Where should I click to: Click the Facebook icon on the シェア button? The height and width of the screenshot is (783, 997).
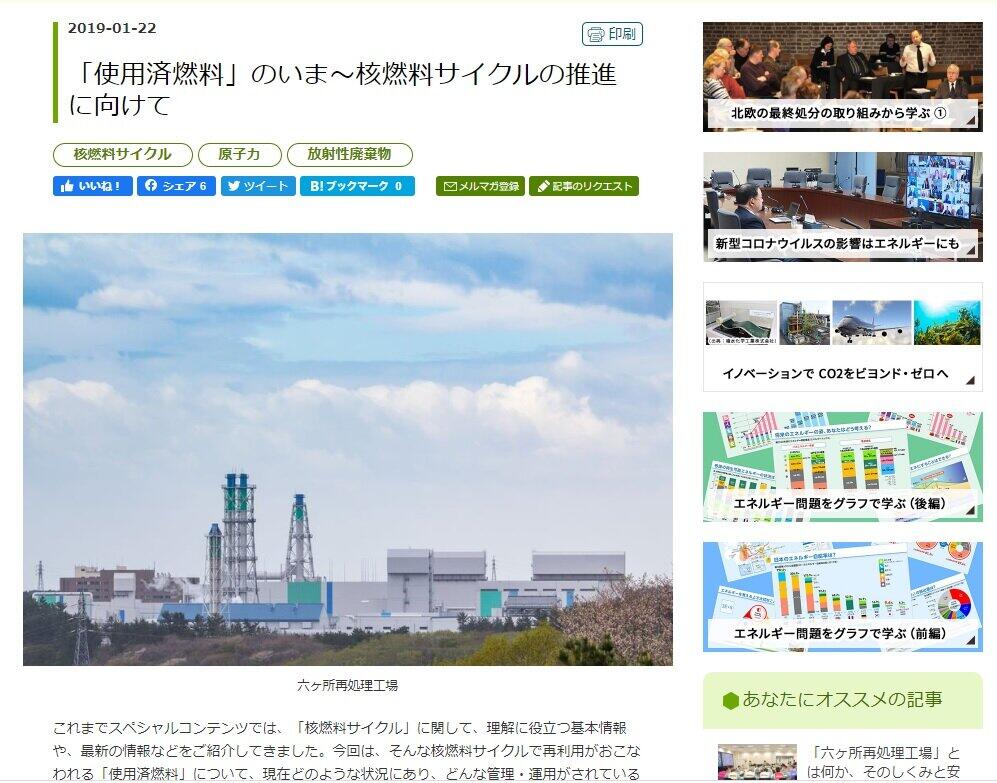[151, 186]
